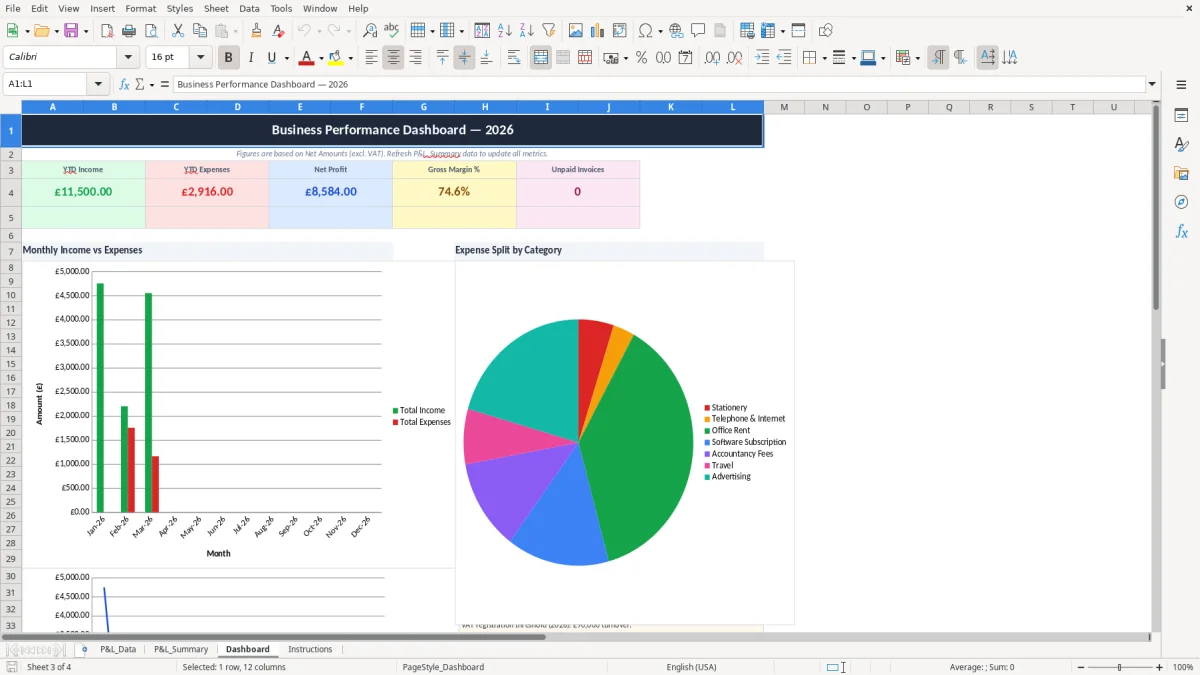Screen dimensions: 1200x675
Task: Format cell as percent
Action: click(x=641, y=58)
